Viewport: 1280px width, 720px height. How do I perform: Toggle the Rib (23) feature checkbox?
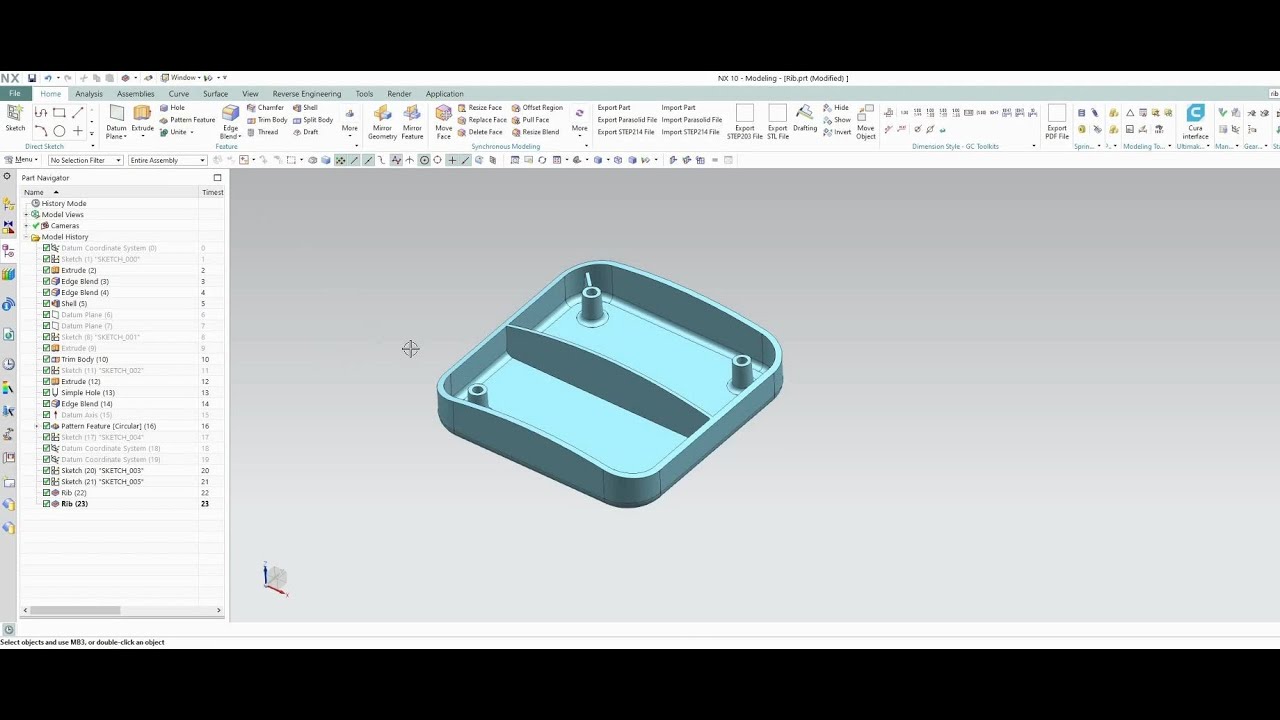[x=46, y=504]
